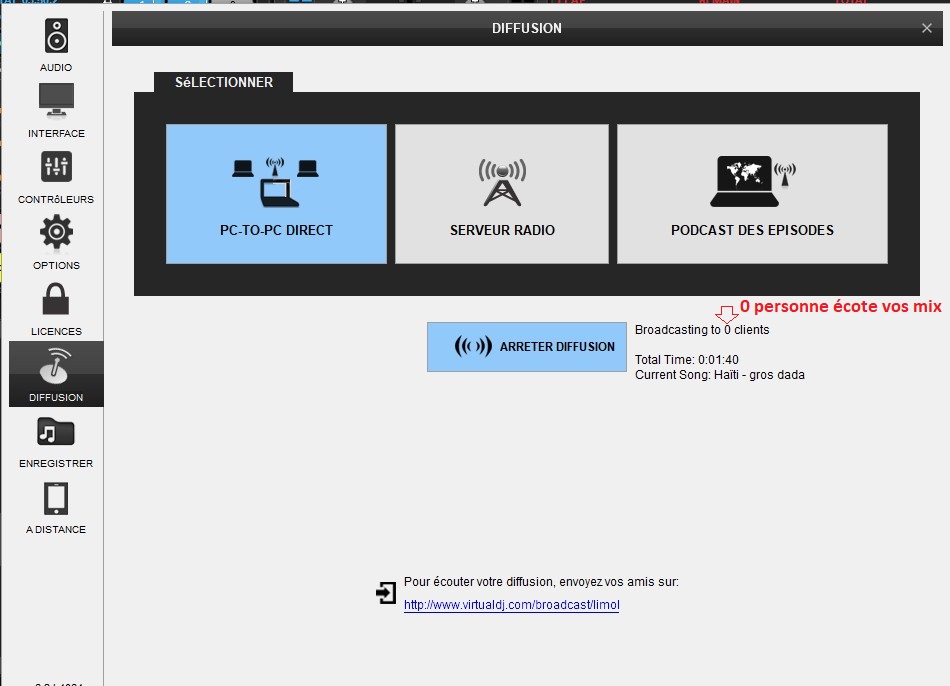Screen dimensions: 950x686
Task: Click the Current Song text line
Action: click(719, 375)
